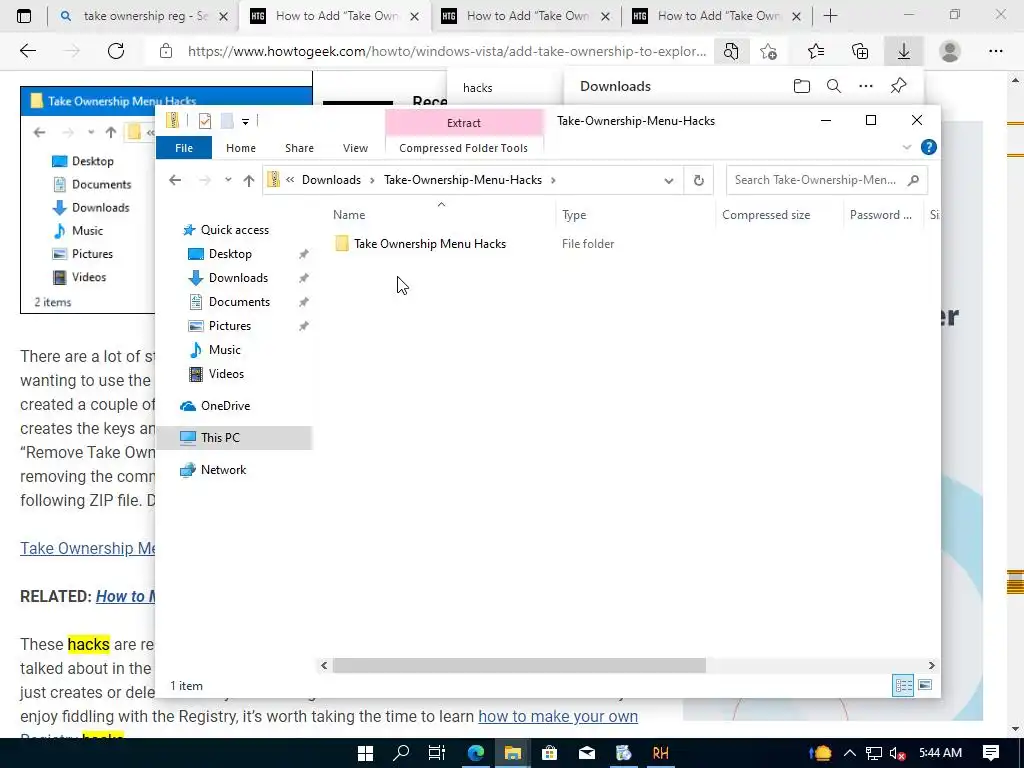The image size is (1024, 768).
Task: Close the take ownership reg tab
Action: (223, 16)
